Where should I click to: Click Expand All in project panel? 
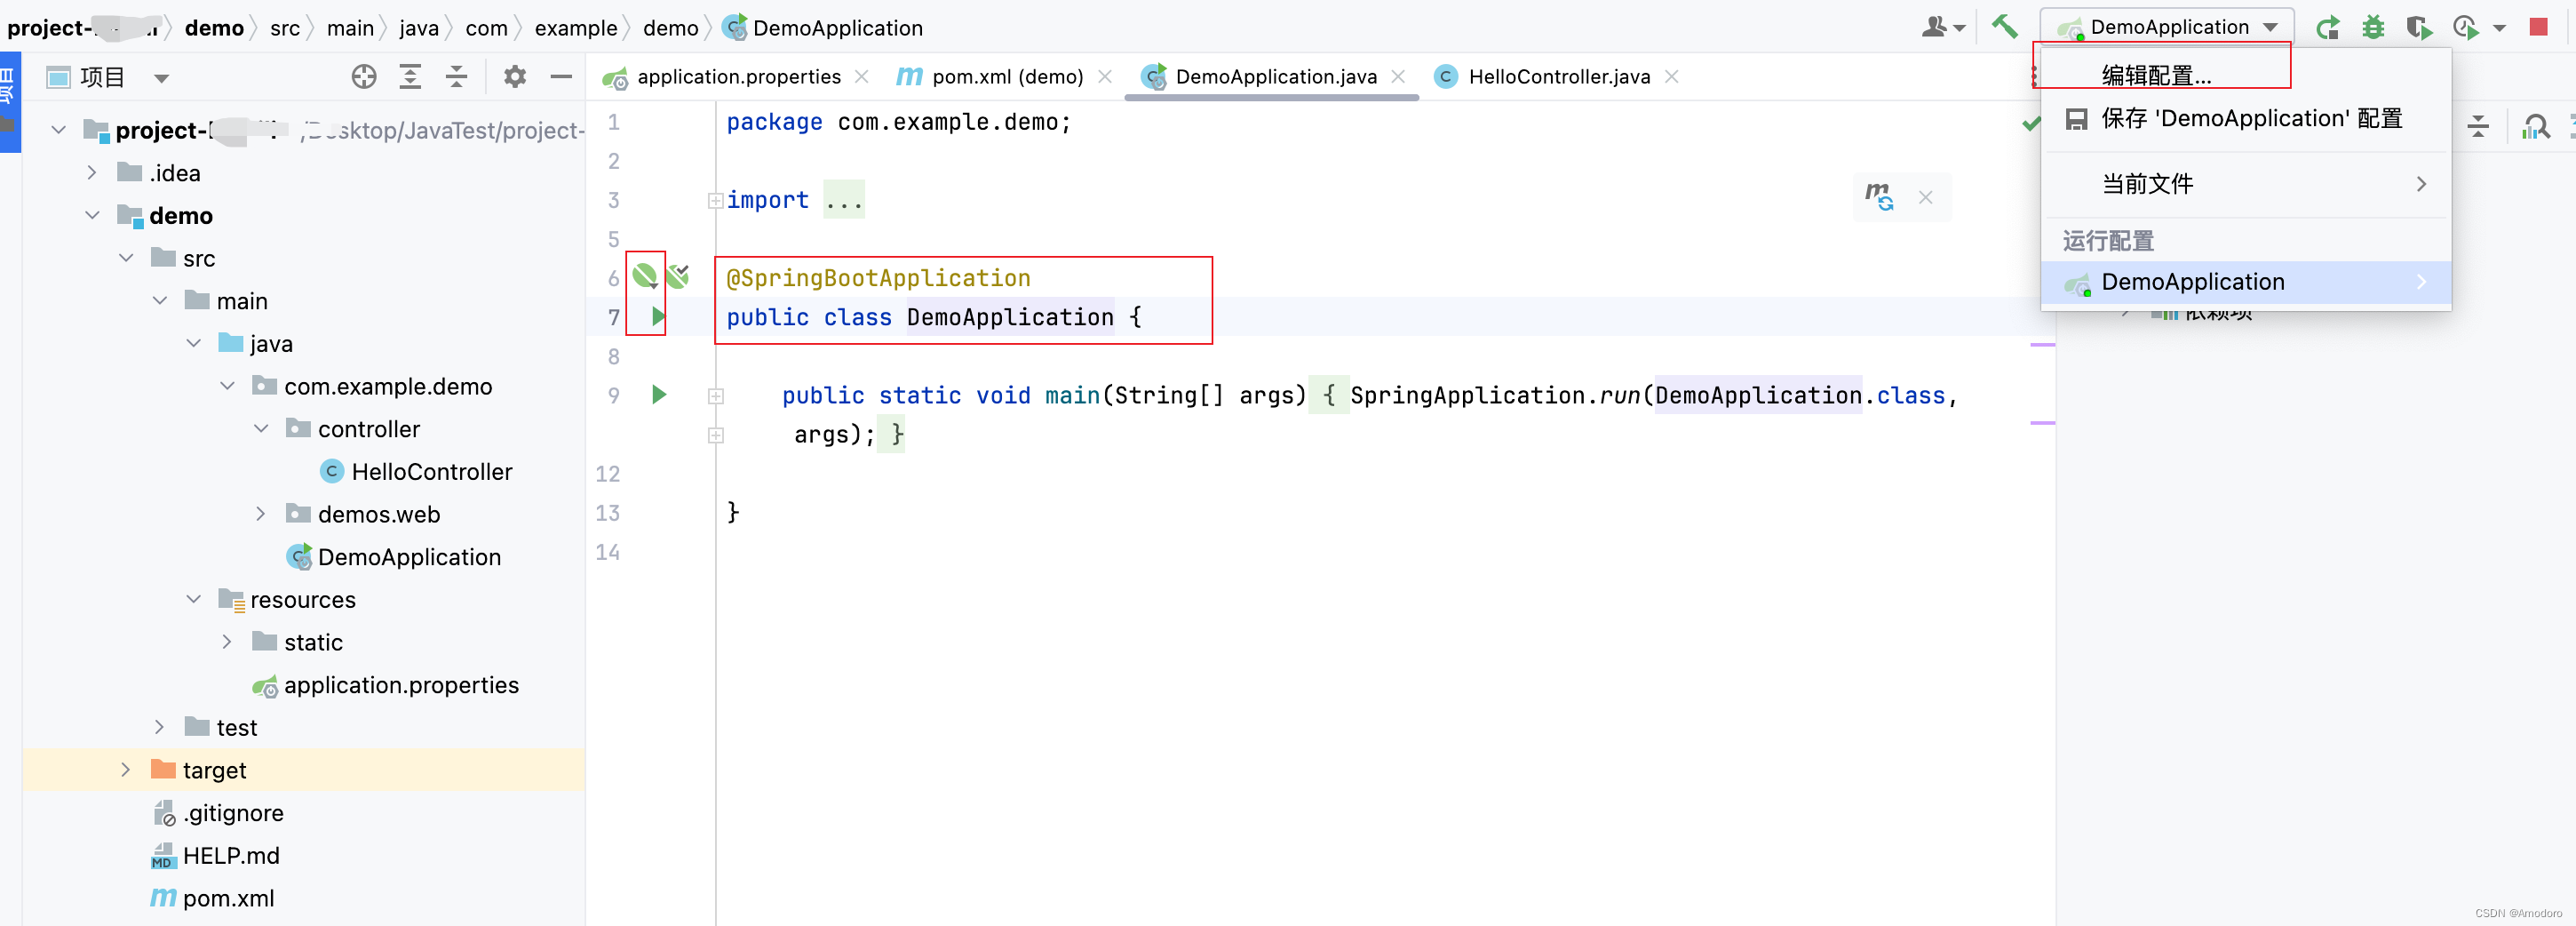click(410, 77)
